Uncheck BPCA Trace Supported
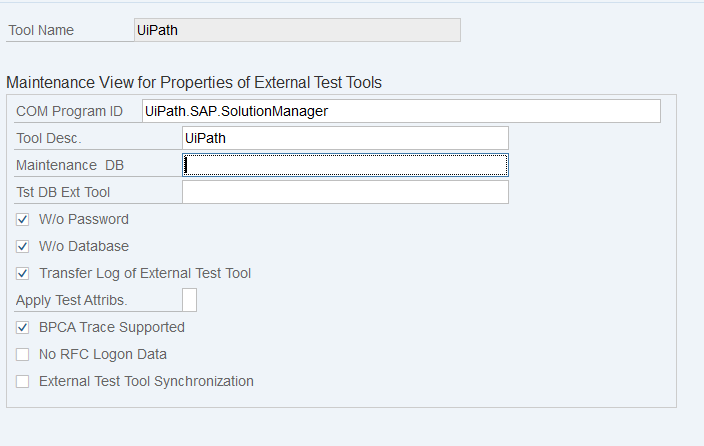 [22, 327]
